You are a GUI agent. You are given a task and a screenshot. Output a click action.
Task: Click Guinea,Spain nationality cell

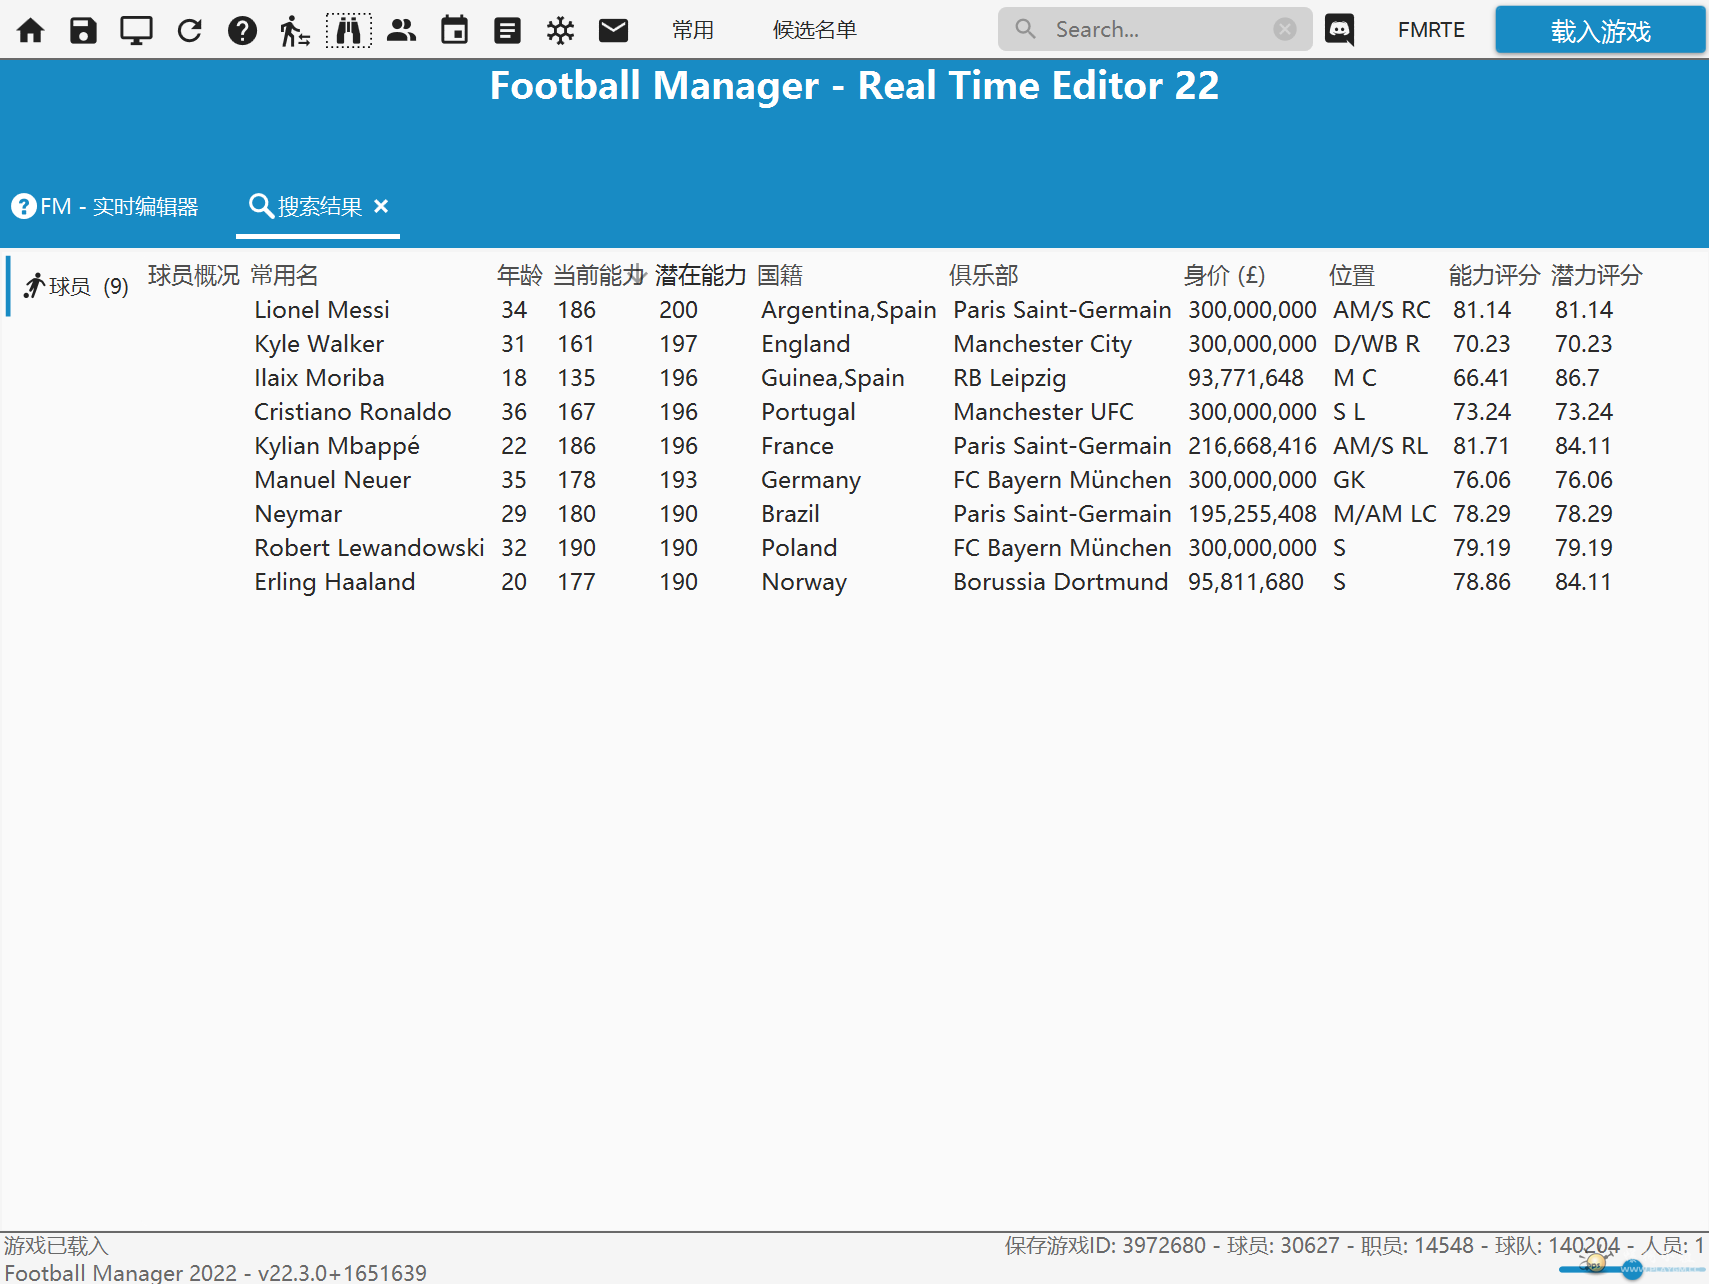(832, 378)
